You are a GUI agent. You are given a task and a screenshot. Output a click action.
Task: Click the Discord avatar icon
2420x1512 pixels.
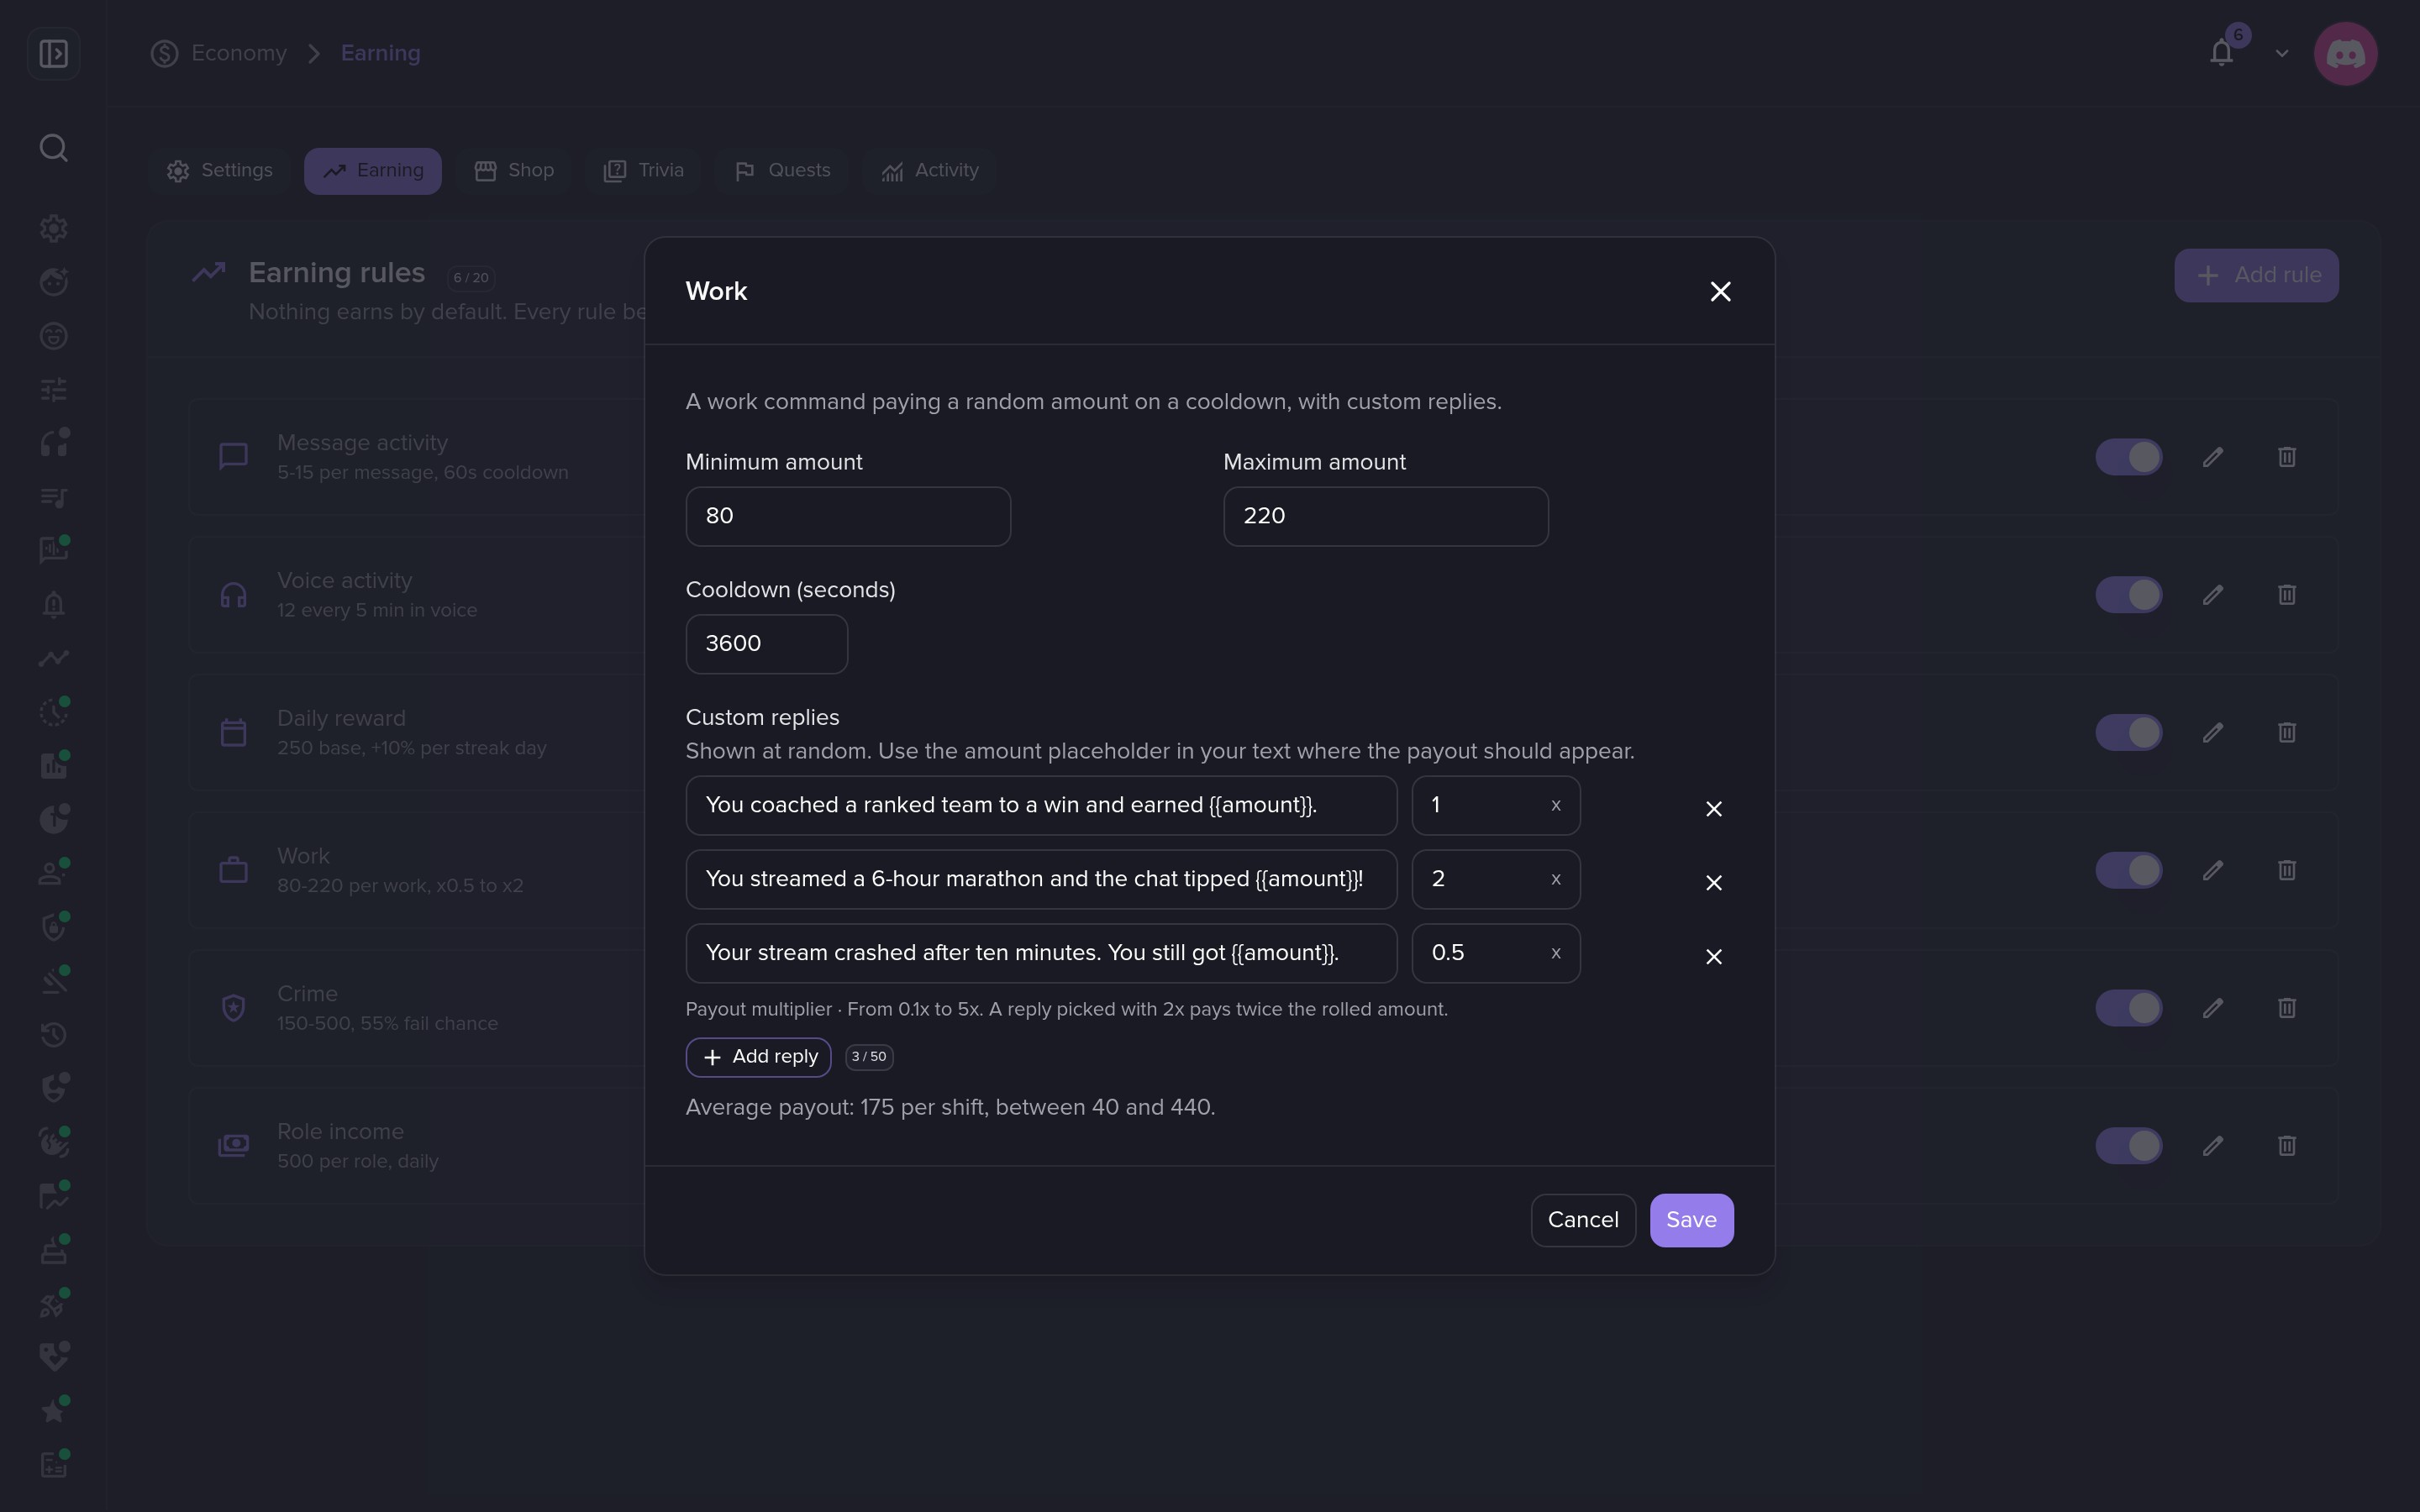pyautogui.click(x=2345, y=53)
